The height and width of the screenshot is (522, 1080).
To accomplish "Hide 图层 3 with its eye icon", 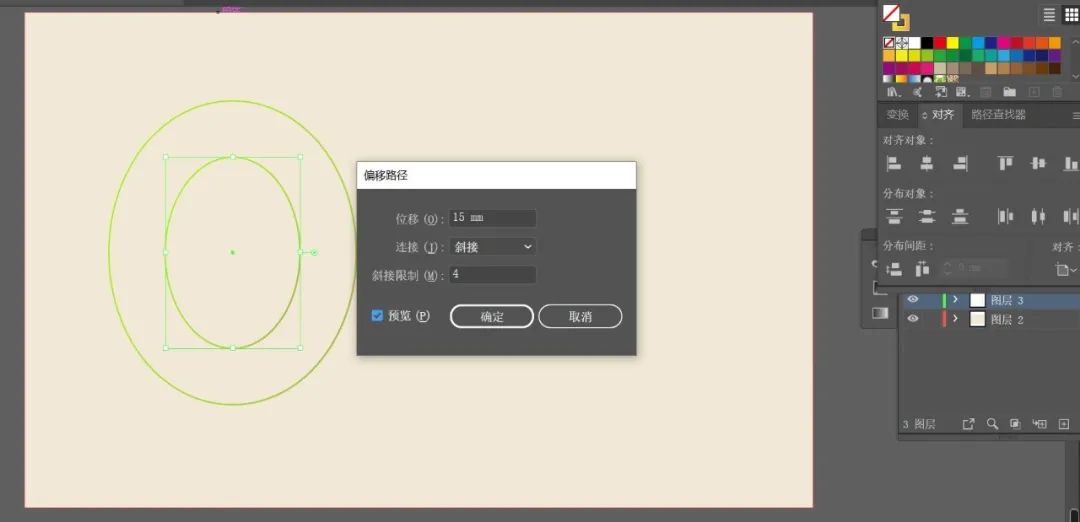I will click(x=912, y=300).
